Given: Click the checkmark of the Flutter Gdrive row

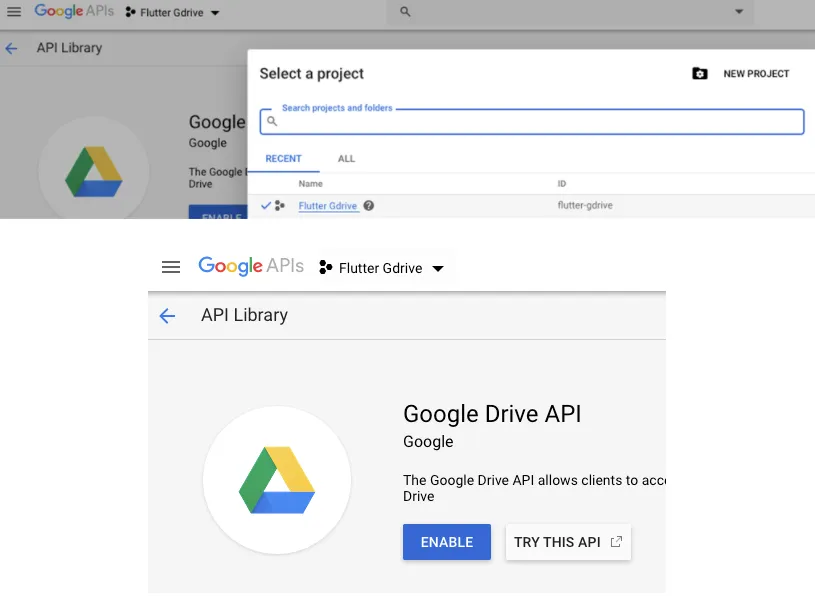Looking at the screenshot, I should [266, 205].
